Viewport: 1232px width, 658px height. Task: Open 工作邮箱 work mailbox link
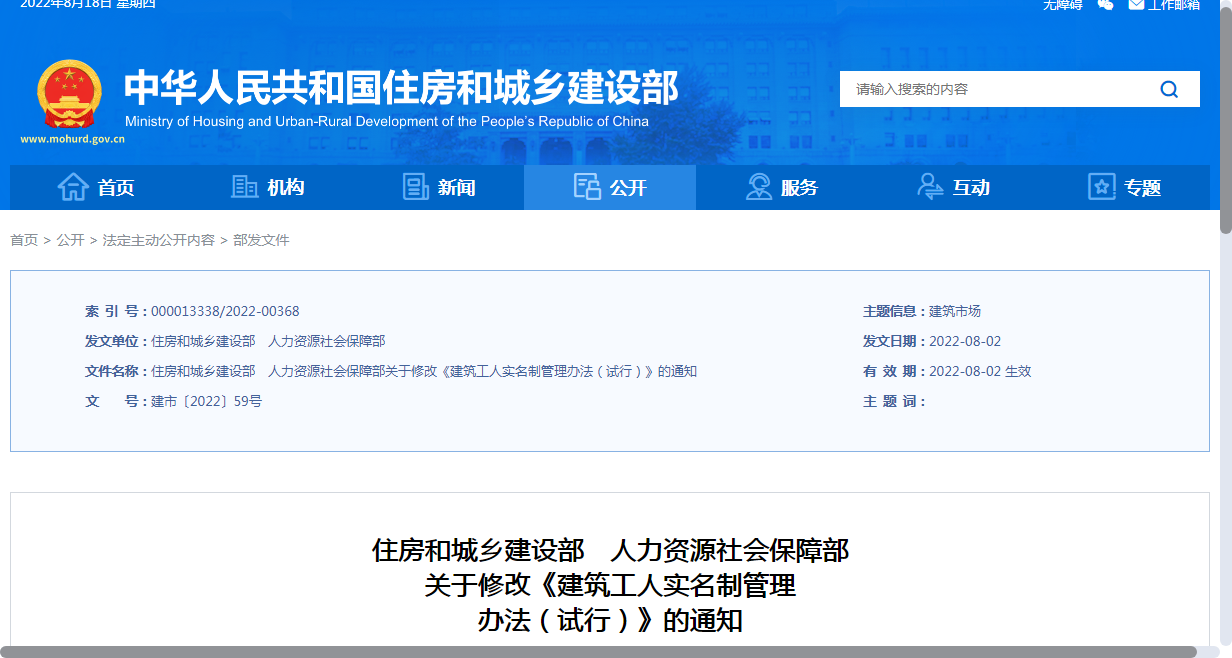pyautogui.click(x=1164, y=5)
